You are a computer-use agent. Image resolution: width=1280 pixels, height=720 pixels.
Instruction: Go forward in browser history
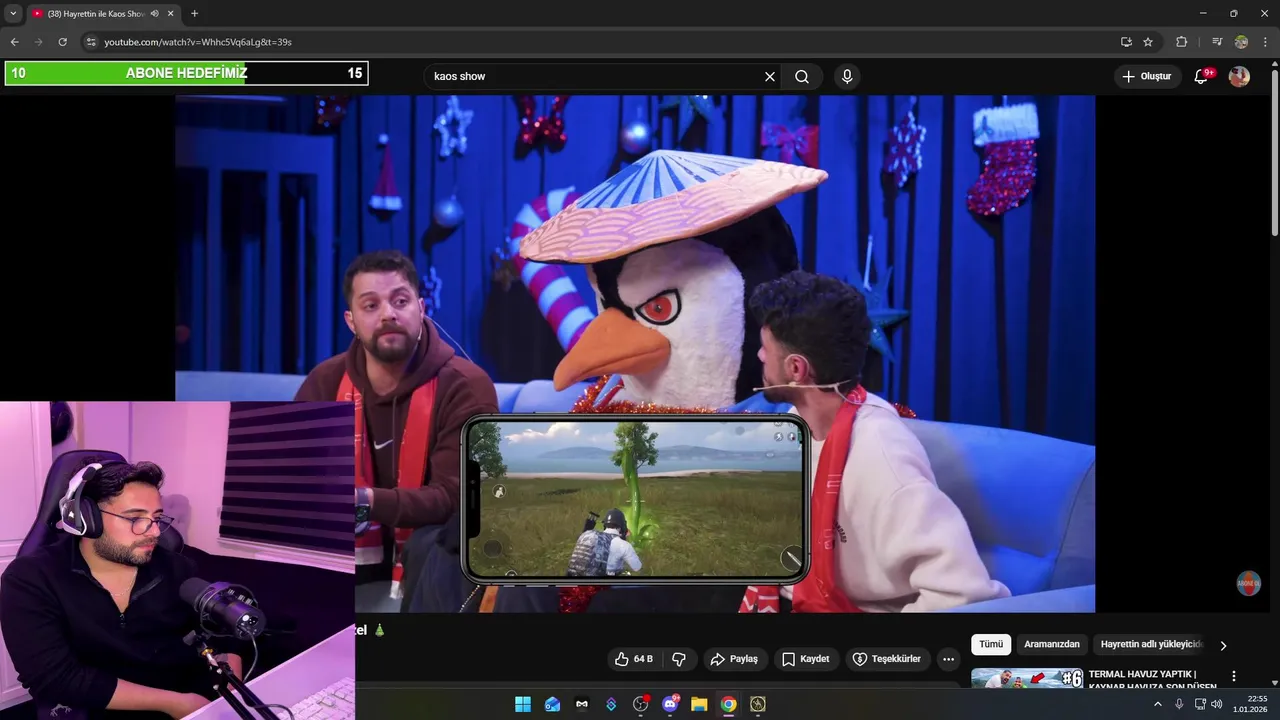click(38, 42)
